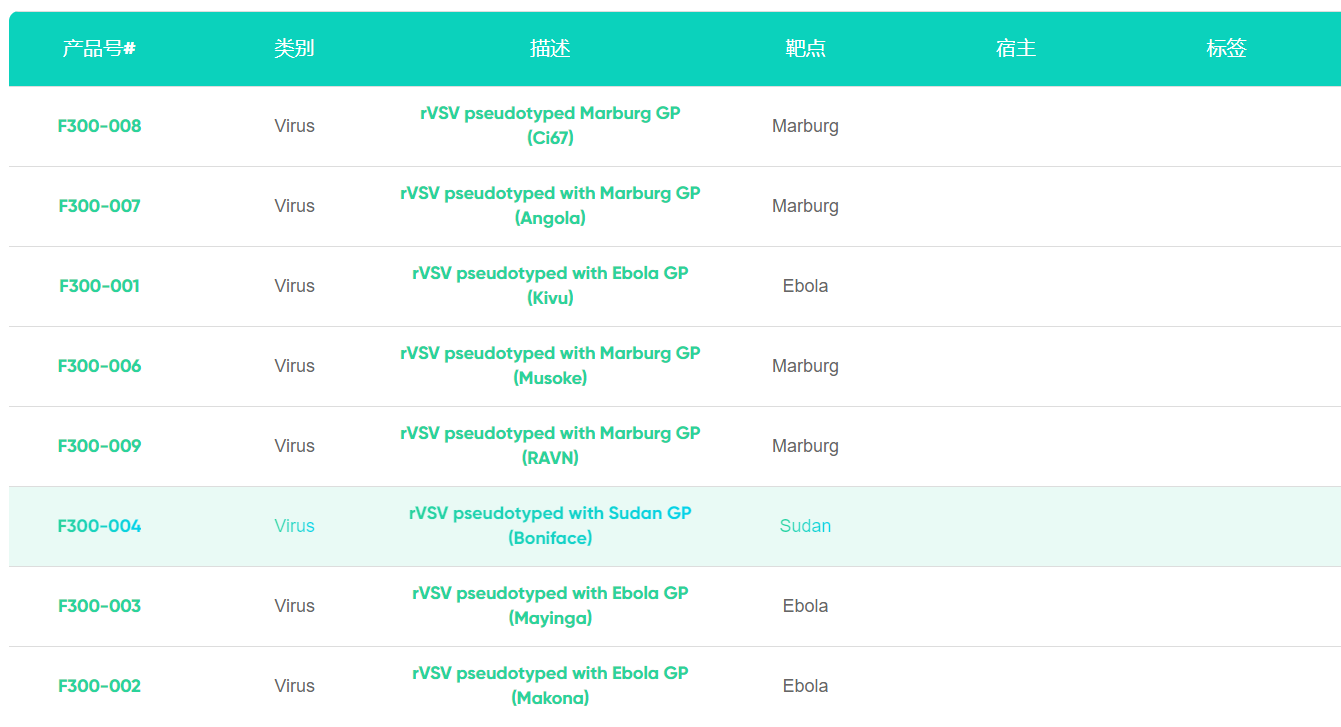Open product number F300-004 link

tap(99, 526)
